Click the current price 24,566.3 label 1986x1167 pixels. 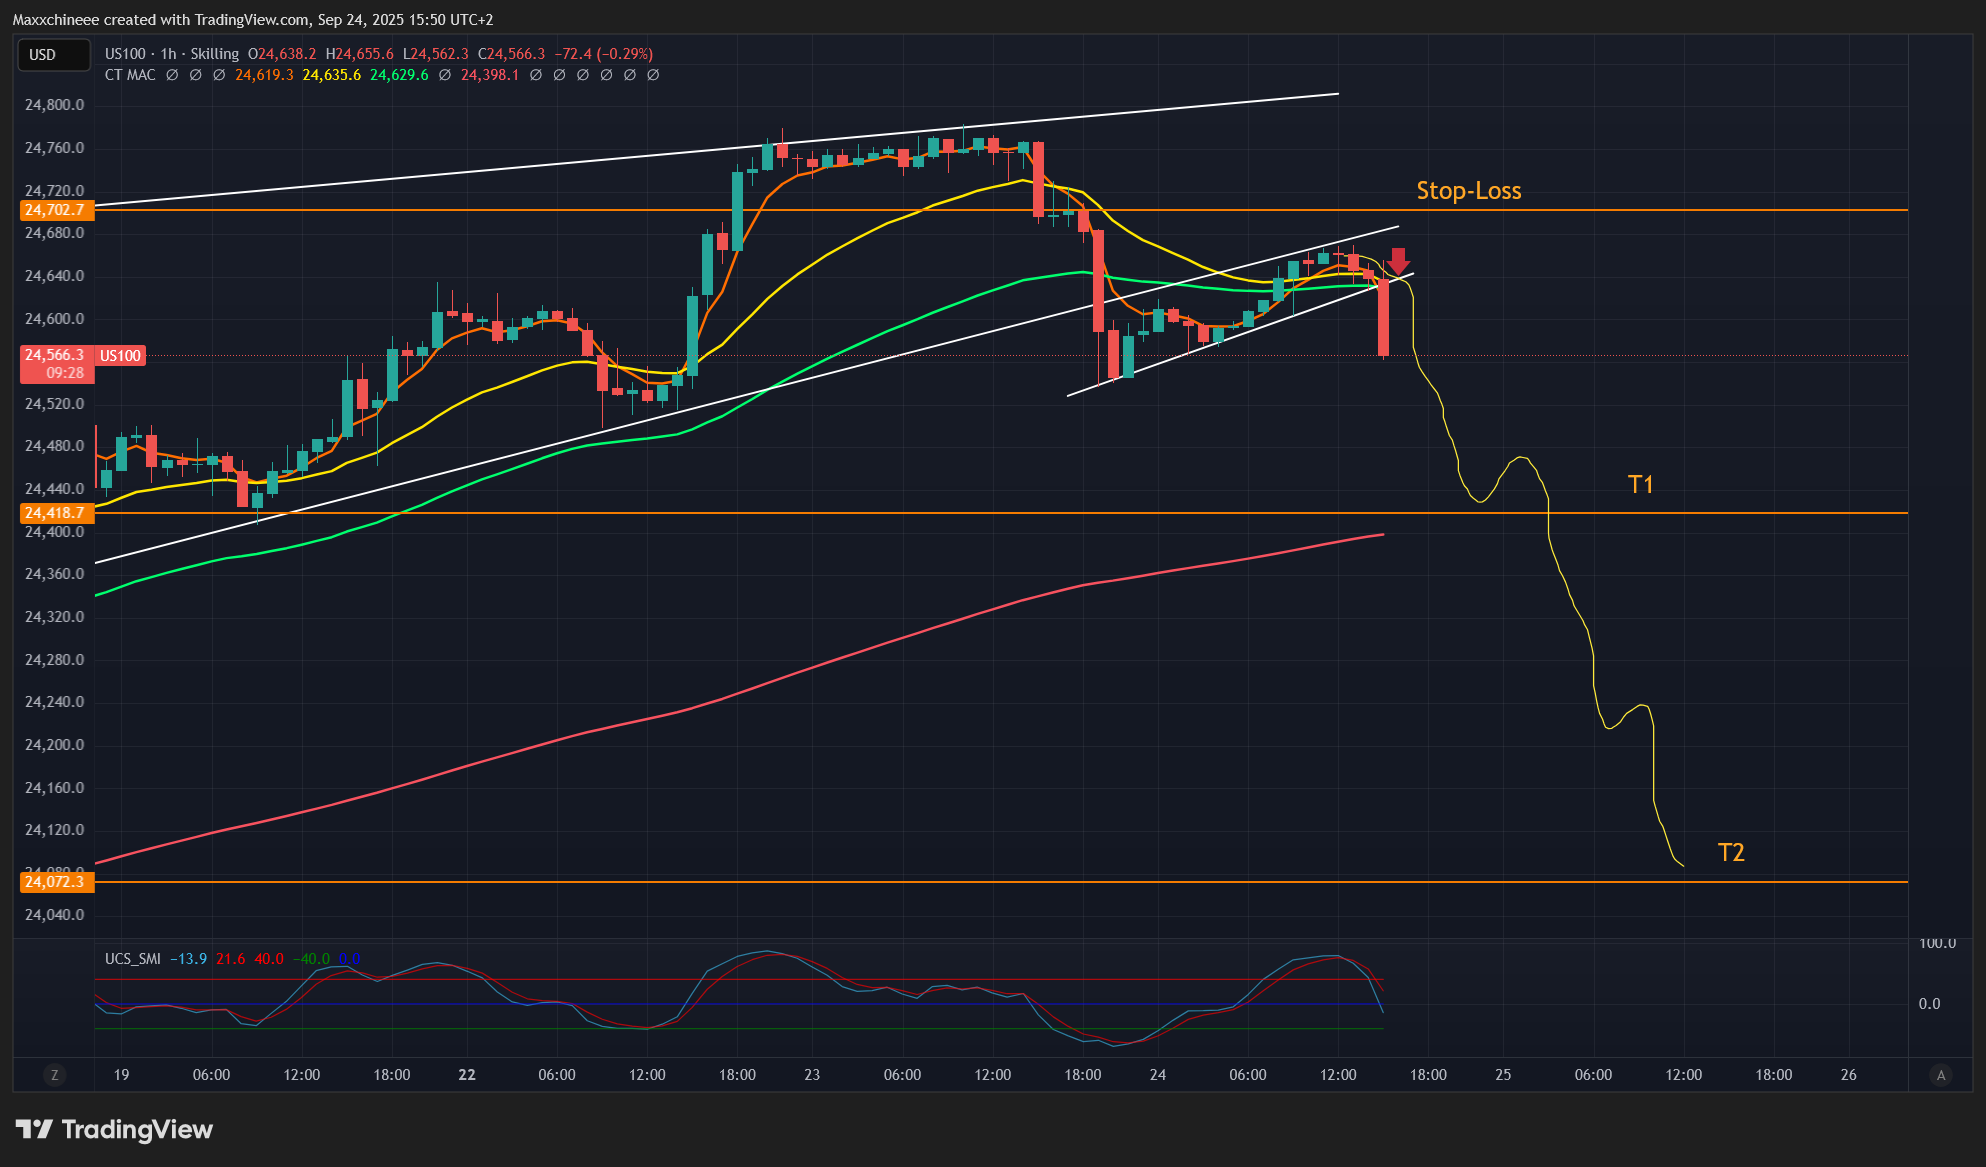pyautogui.click(x=57, y=355)
